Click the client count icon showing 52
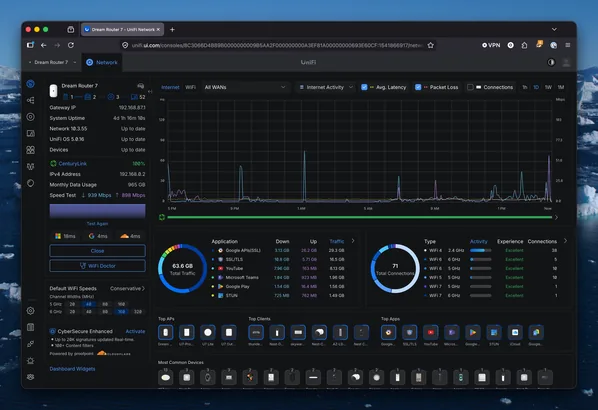The width and height of the screenshot is (598, 410). pos(134,97)
